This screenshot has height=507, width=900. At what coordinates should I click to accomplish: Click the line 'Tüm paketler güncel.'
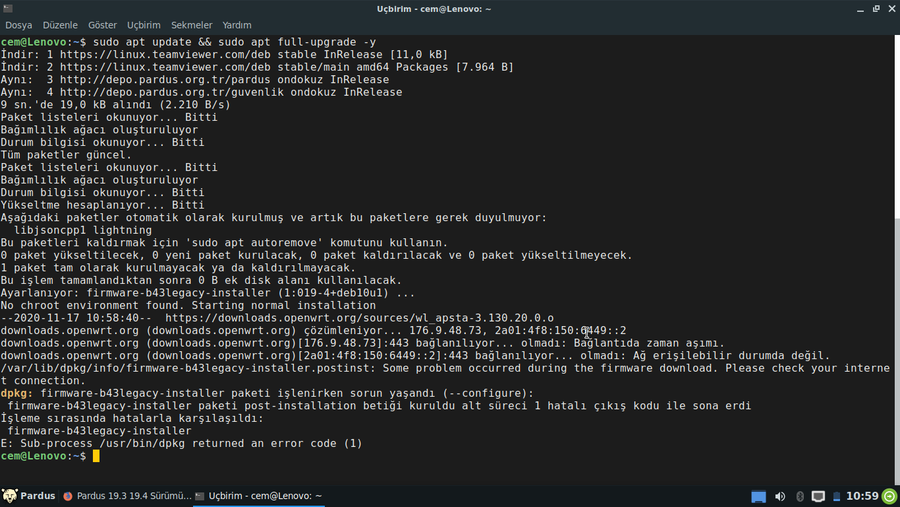pyautogui.click(x=66, y=155)
